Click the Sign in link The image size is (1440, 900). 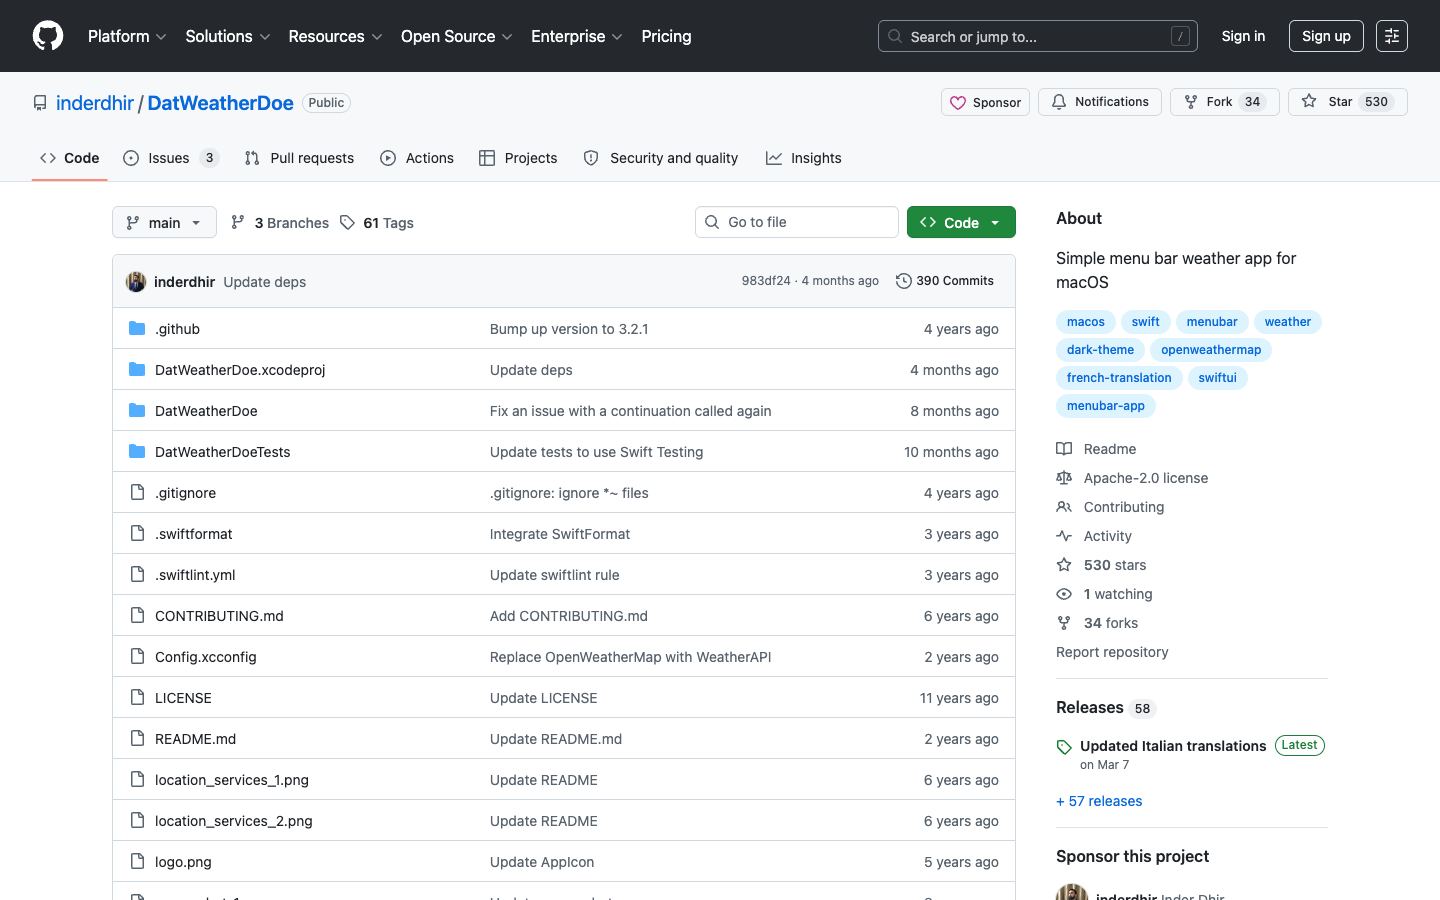point(1243,36)
